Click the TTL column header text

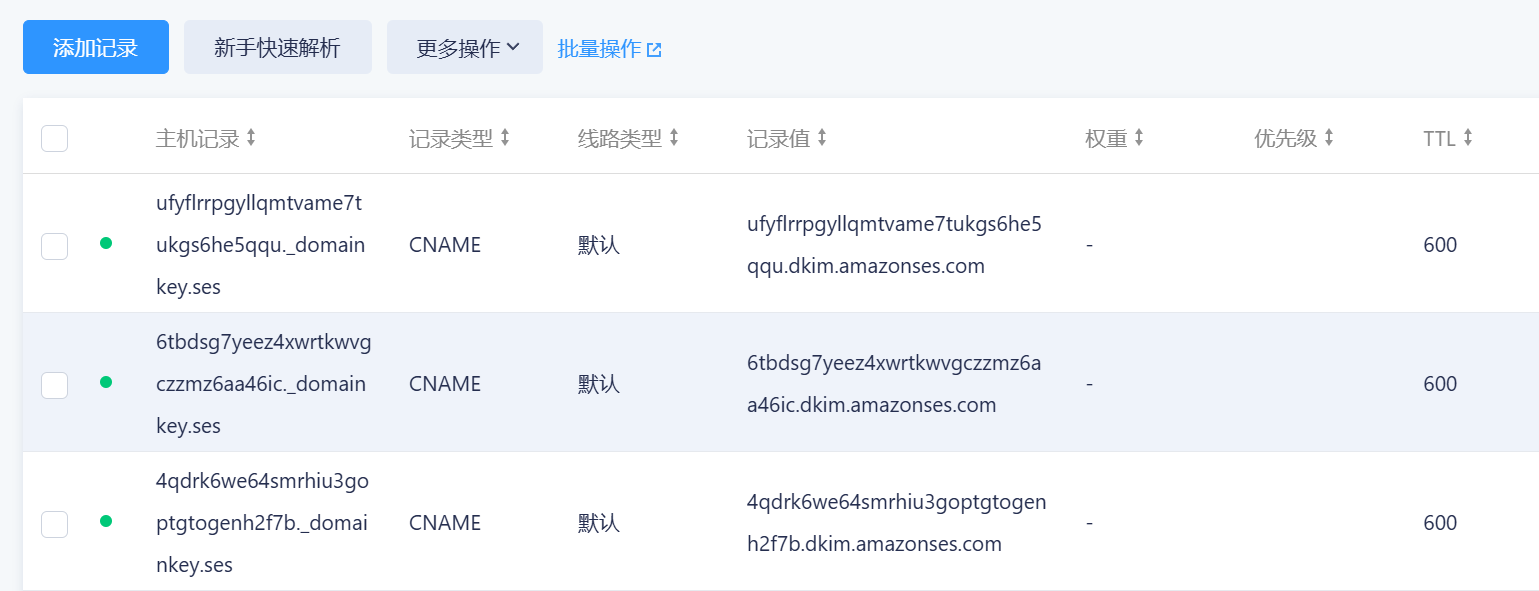pyautogui.click(x=1439, y=138)
